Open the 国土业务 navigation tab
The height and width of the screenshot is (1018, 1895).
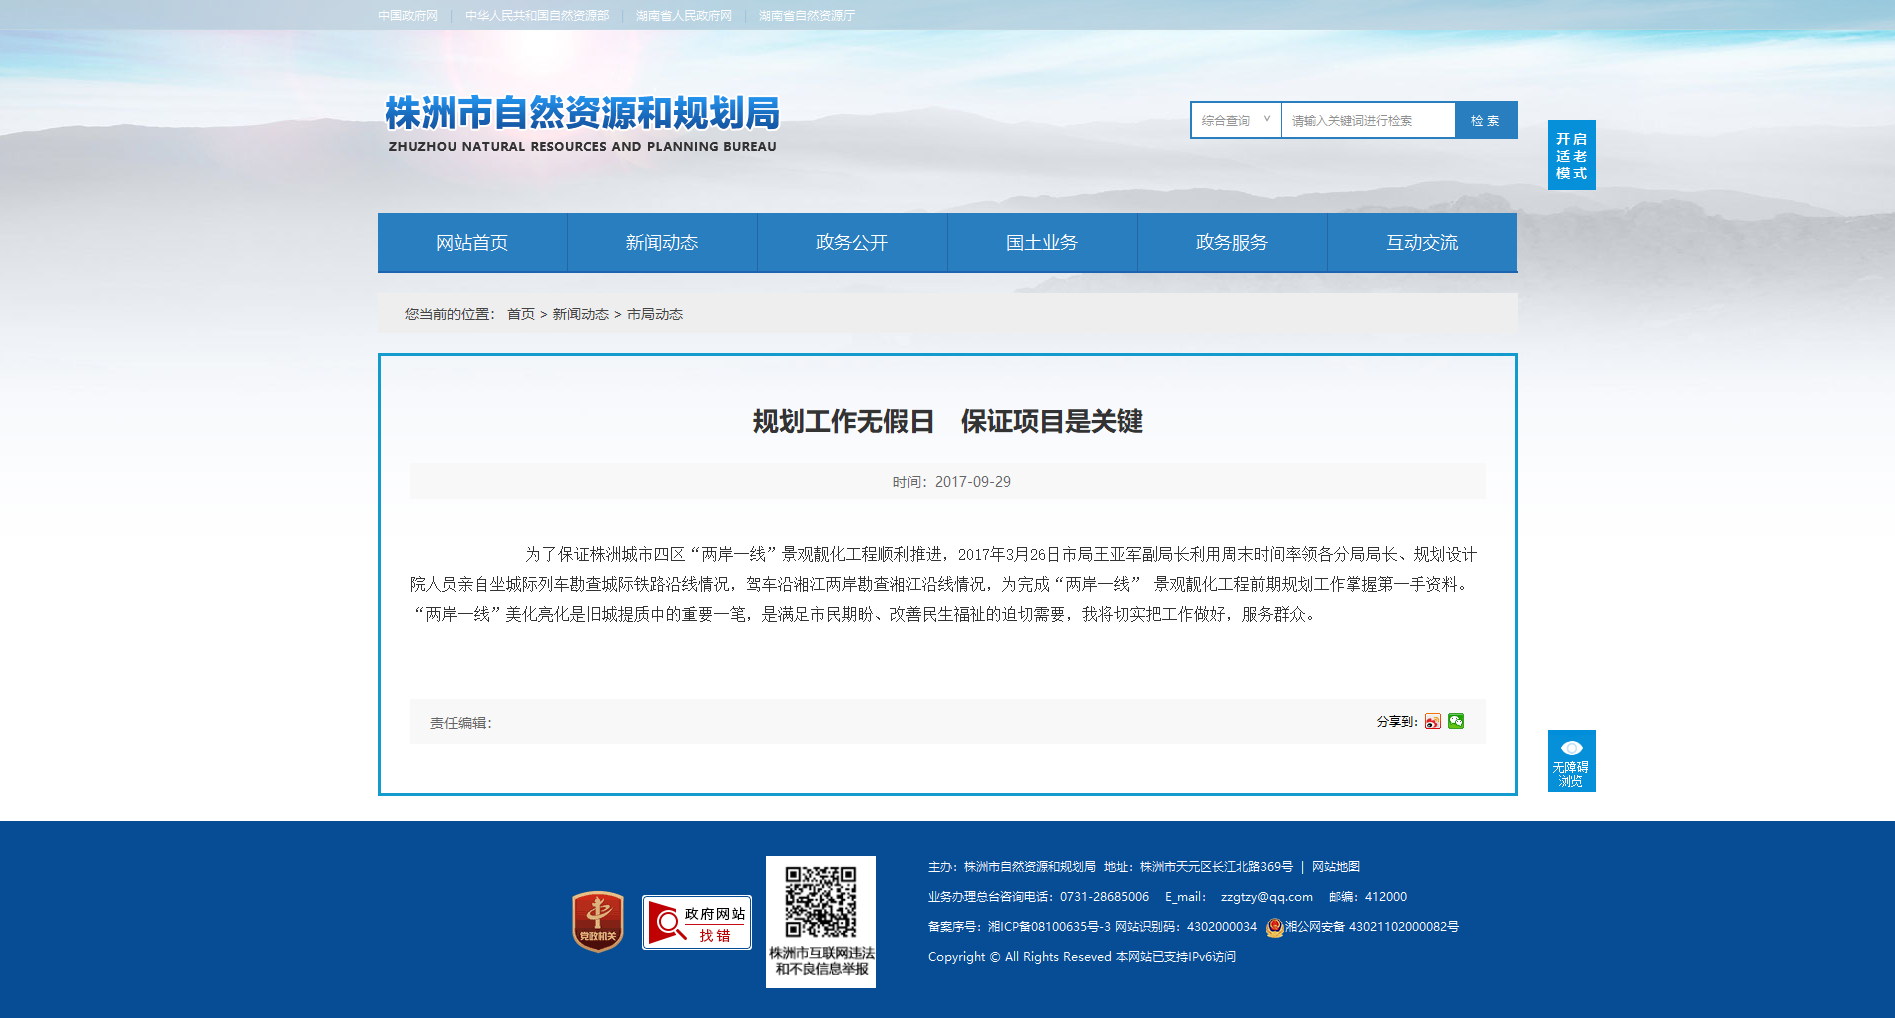pos(1042,242)
